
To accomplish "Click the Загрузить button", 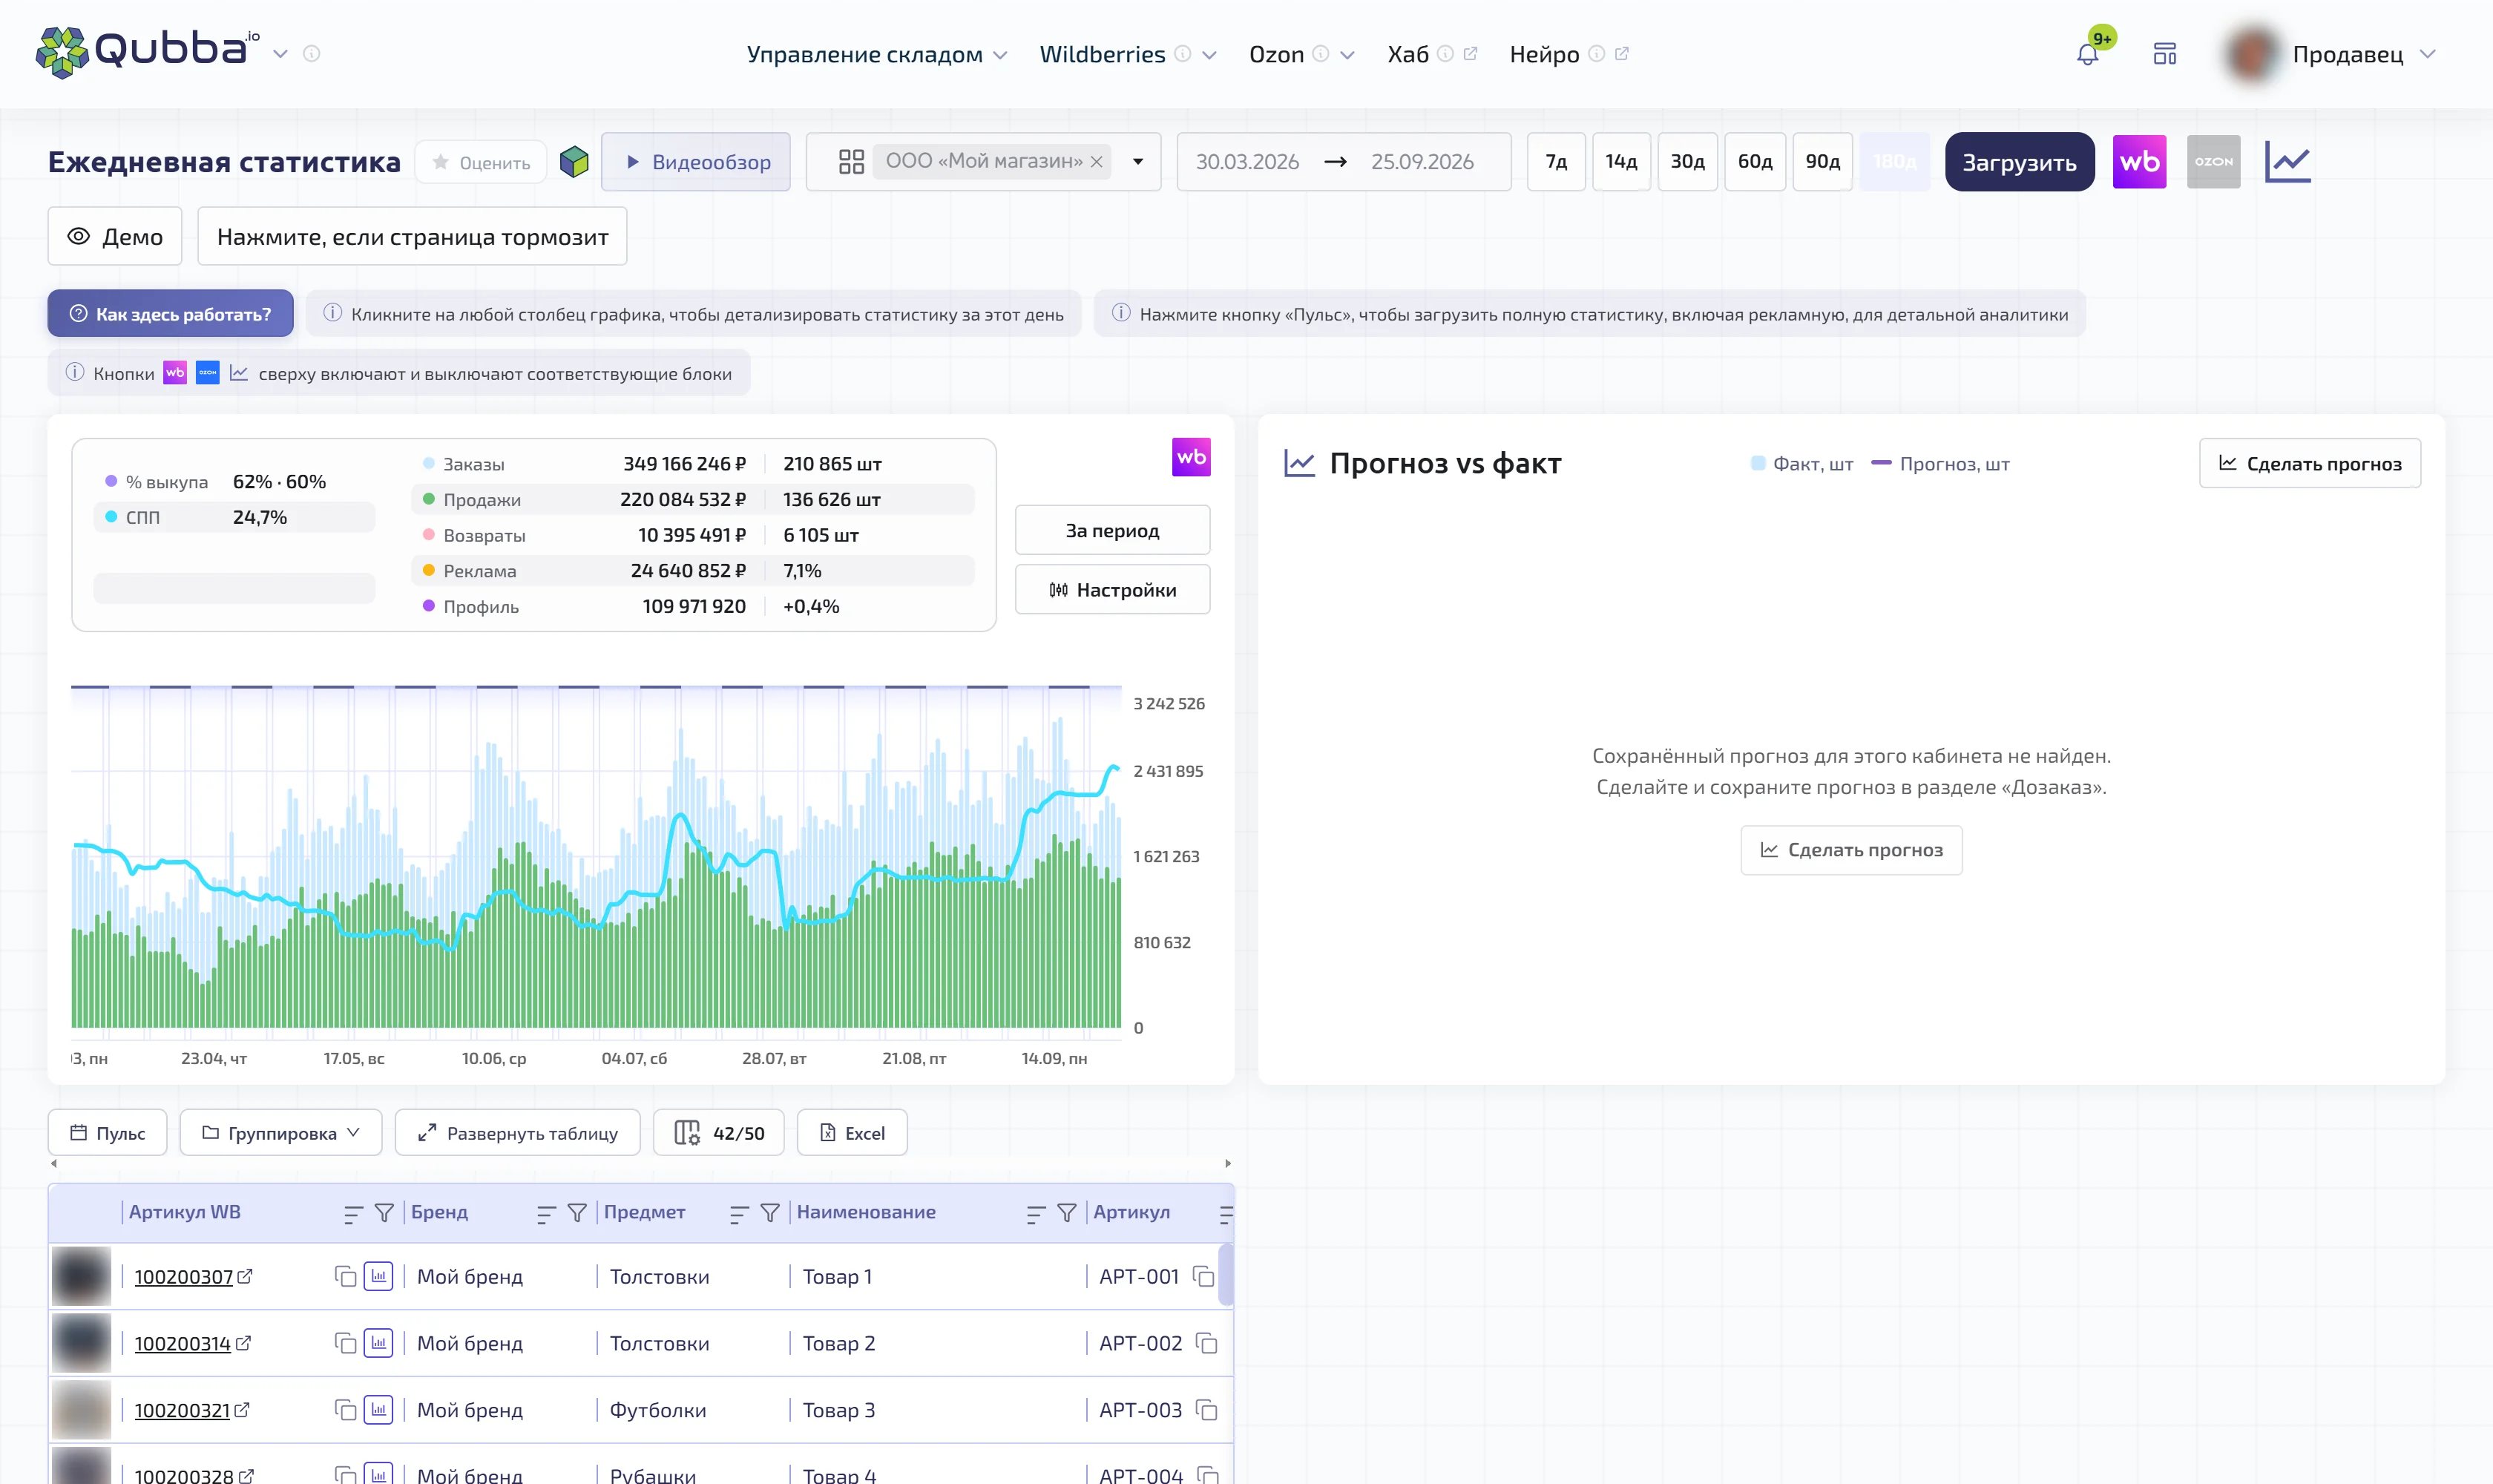I will pyautogui.click(x=2019, y=162).
